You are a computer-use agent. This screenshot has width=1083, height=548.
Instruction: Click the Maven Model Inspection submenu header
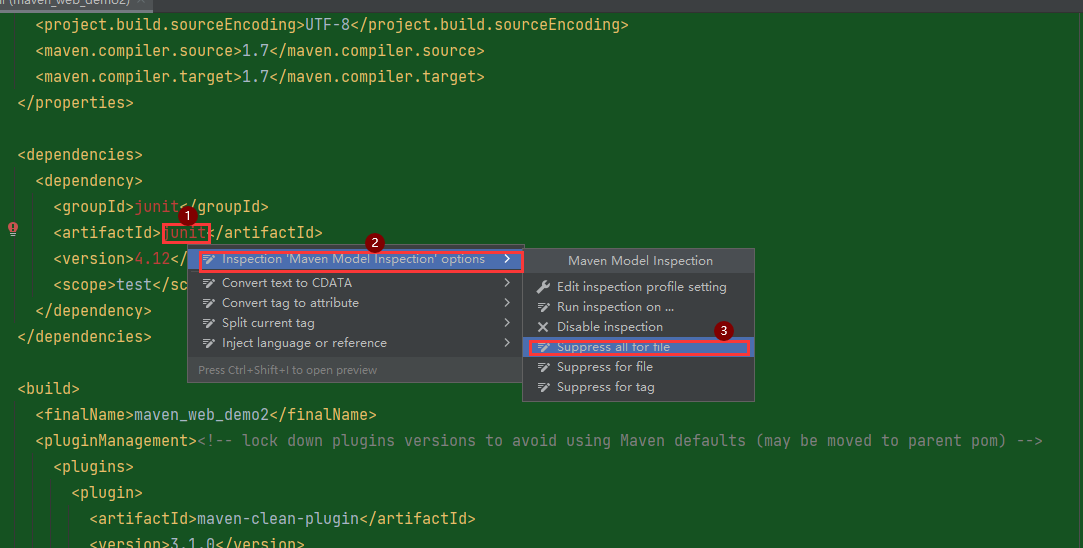(640, 261)
